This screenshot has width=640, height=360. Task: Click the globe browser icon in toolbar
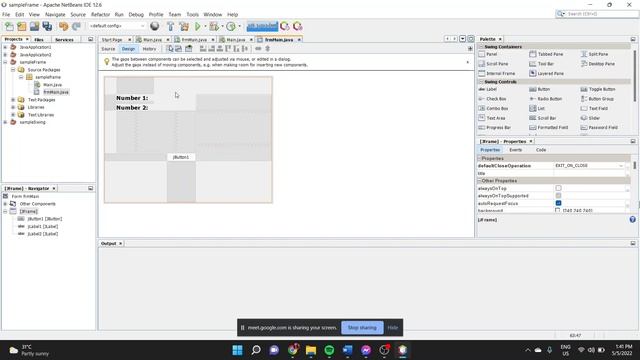(155, 26)
